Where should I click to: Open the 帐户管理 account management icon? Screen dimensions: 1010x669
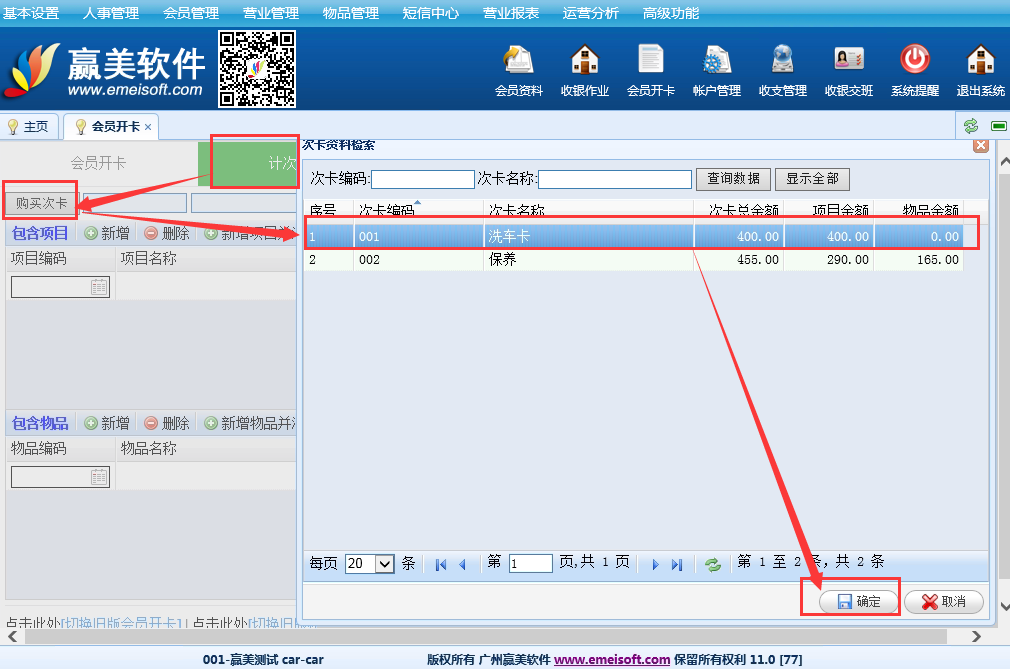click(716, 69)
